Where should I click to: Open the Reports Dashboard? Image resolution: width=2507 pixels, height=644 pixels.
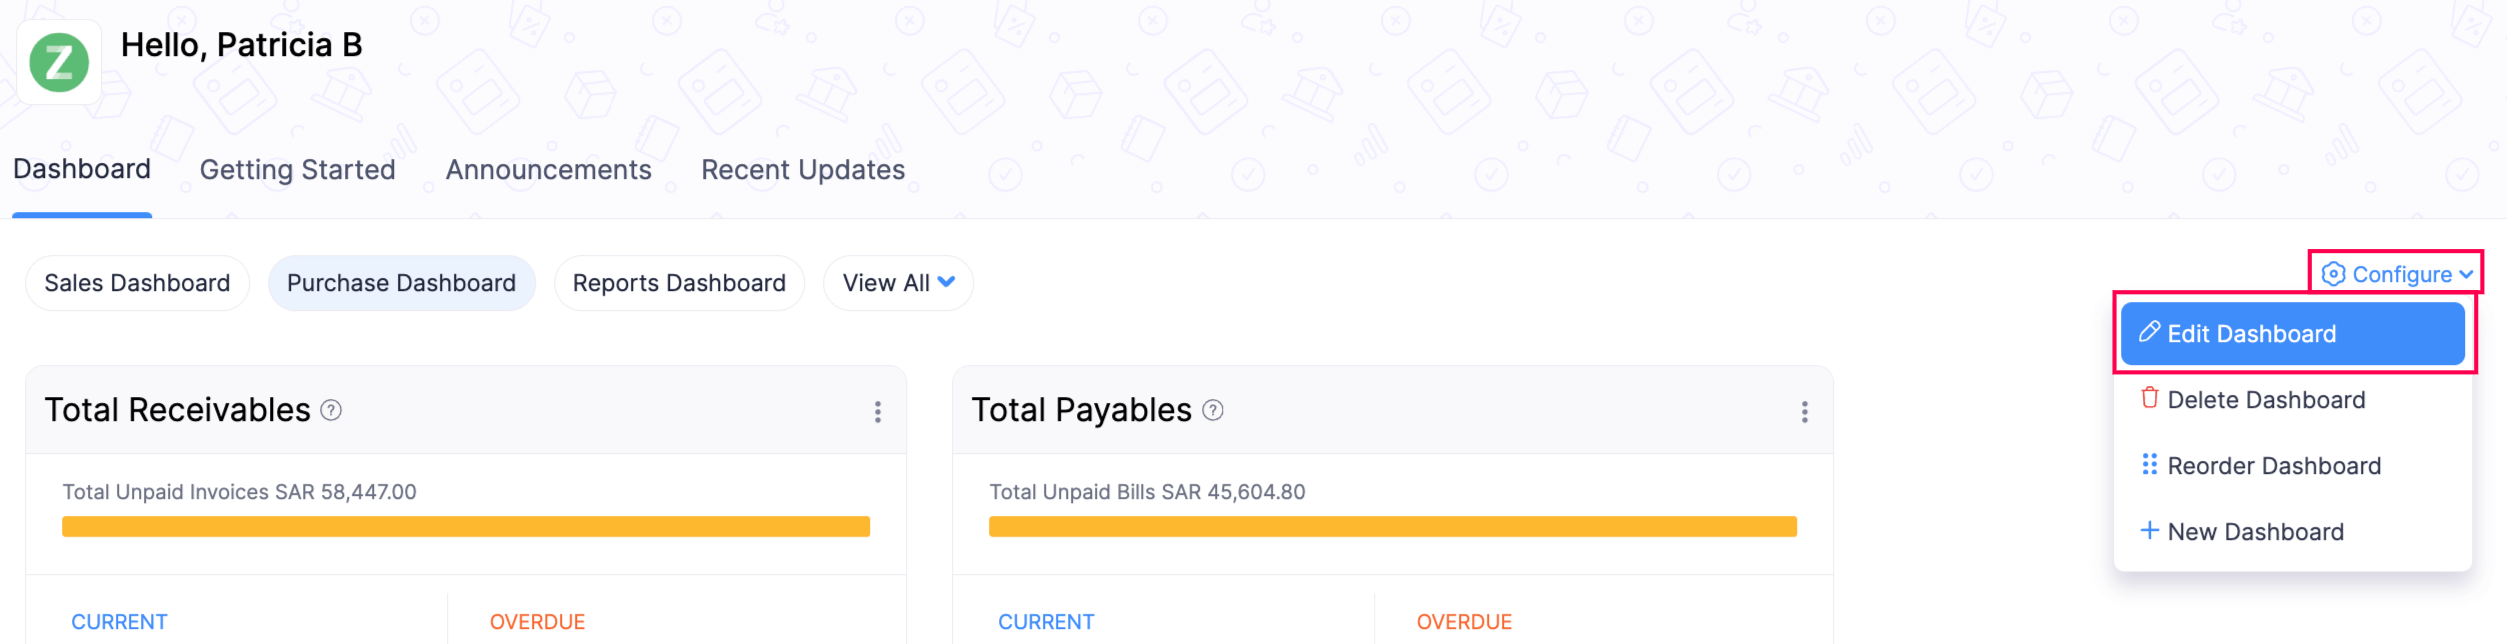coord(679,283)
